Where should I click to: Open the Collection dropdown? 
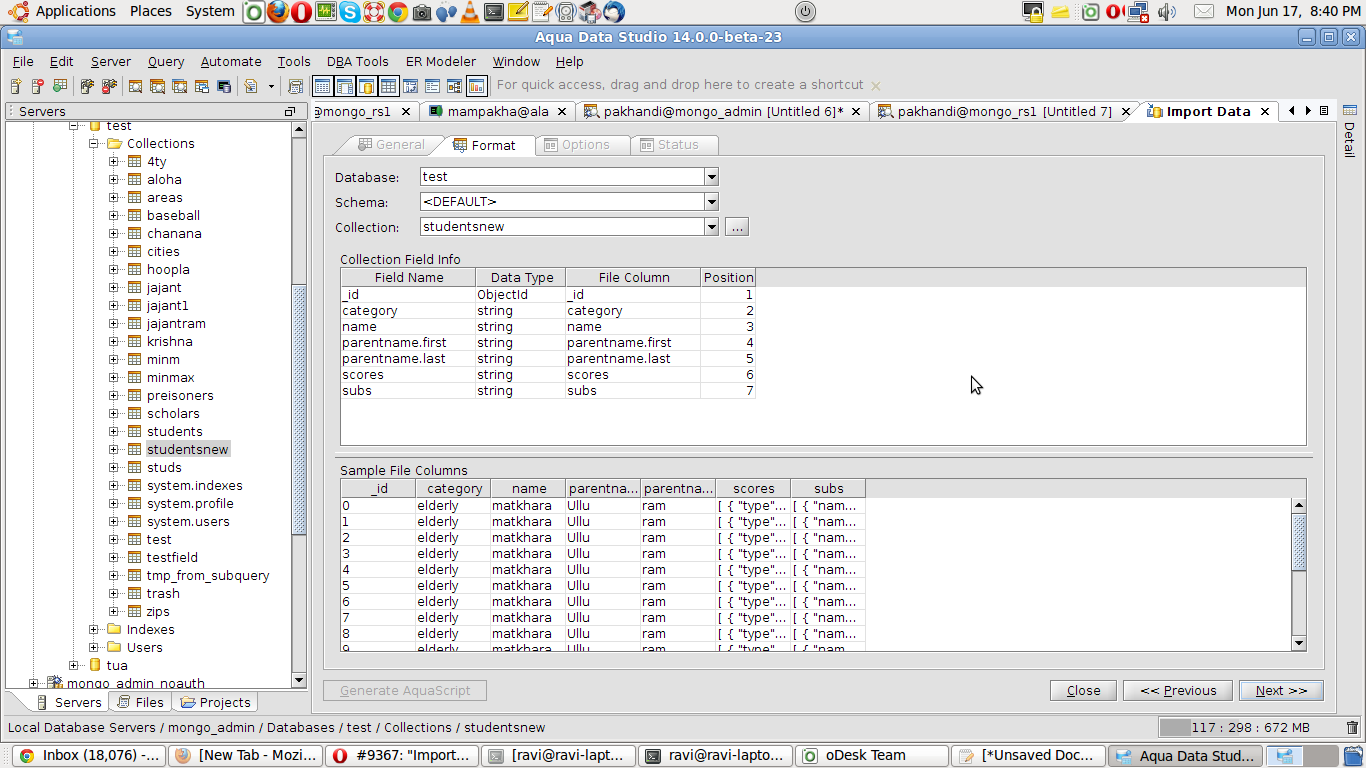(x=711, y=227)
